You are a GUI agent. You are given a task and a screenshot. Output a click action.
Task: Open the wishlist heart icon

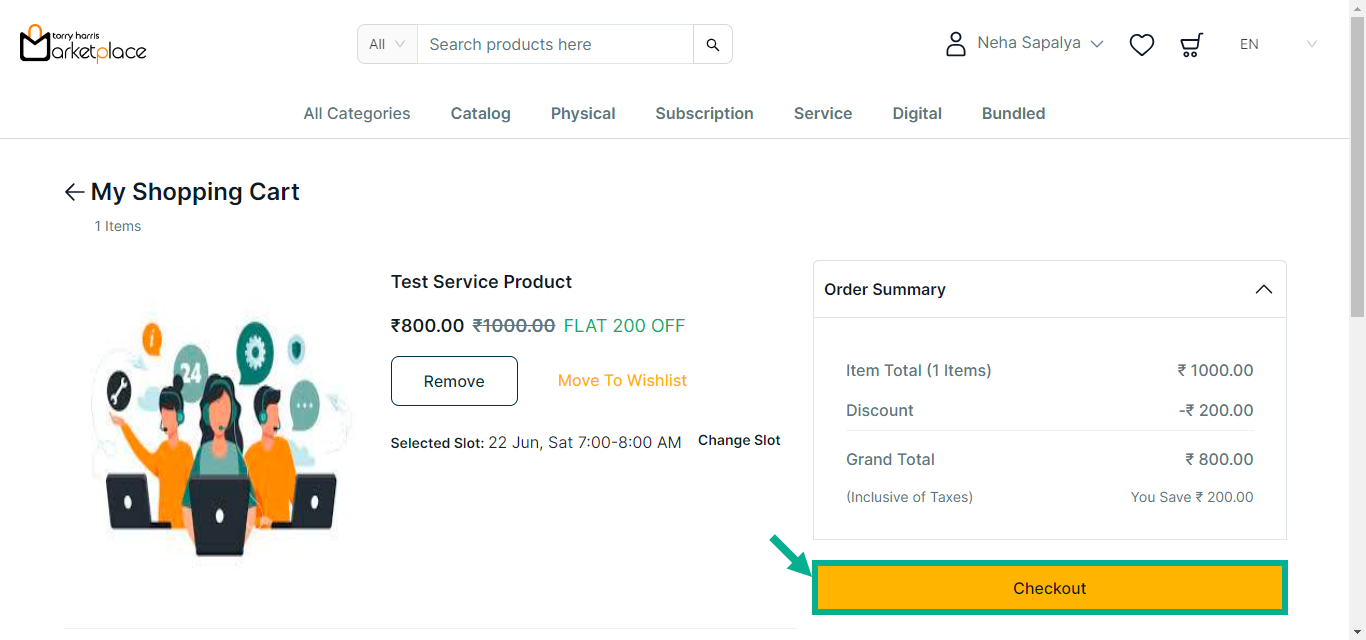click(x=1142, y=45)
